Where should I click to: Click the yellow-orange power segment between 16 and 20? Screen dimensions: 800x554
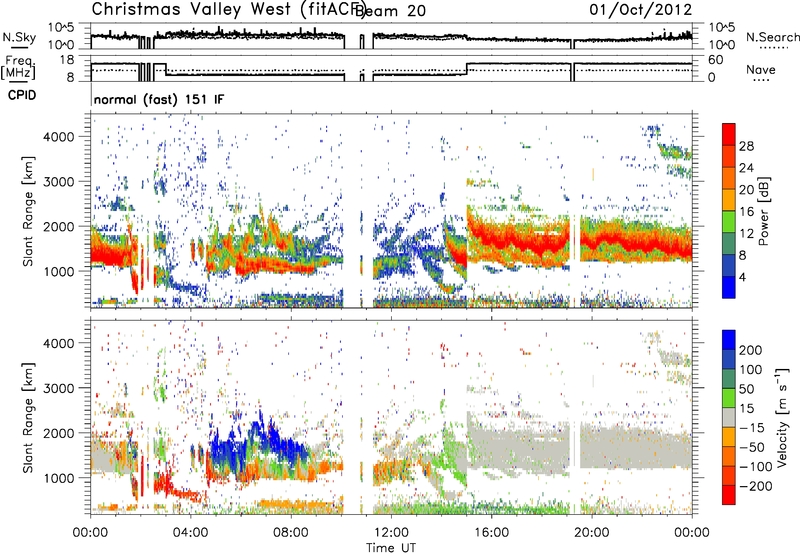pos(729,200)
